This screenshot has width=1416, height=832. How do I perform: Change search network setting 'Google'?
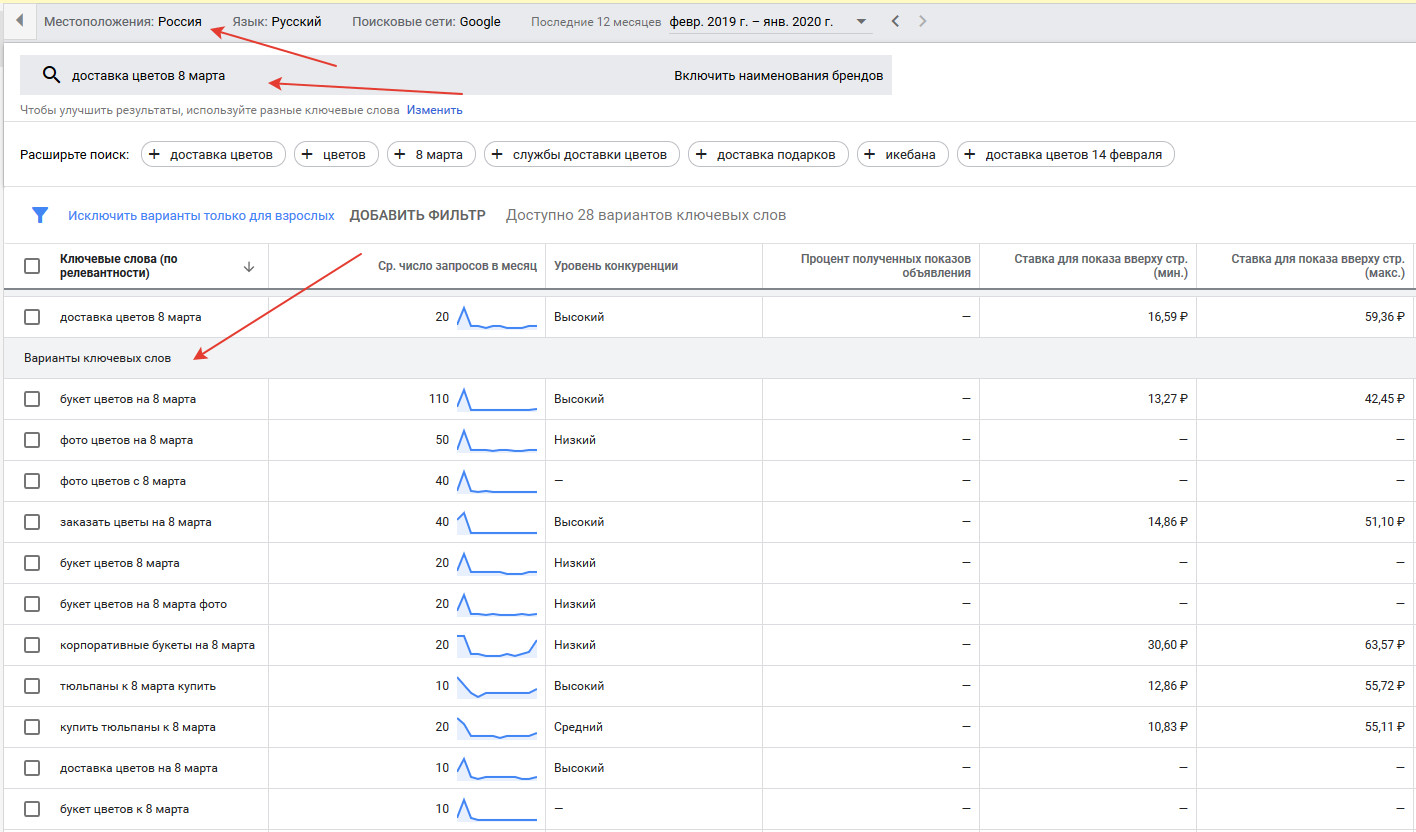click(480, 21)
